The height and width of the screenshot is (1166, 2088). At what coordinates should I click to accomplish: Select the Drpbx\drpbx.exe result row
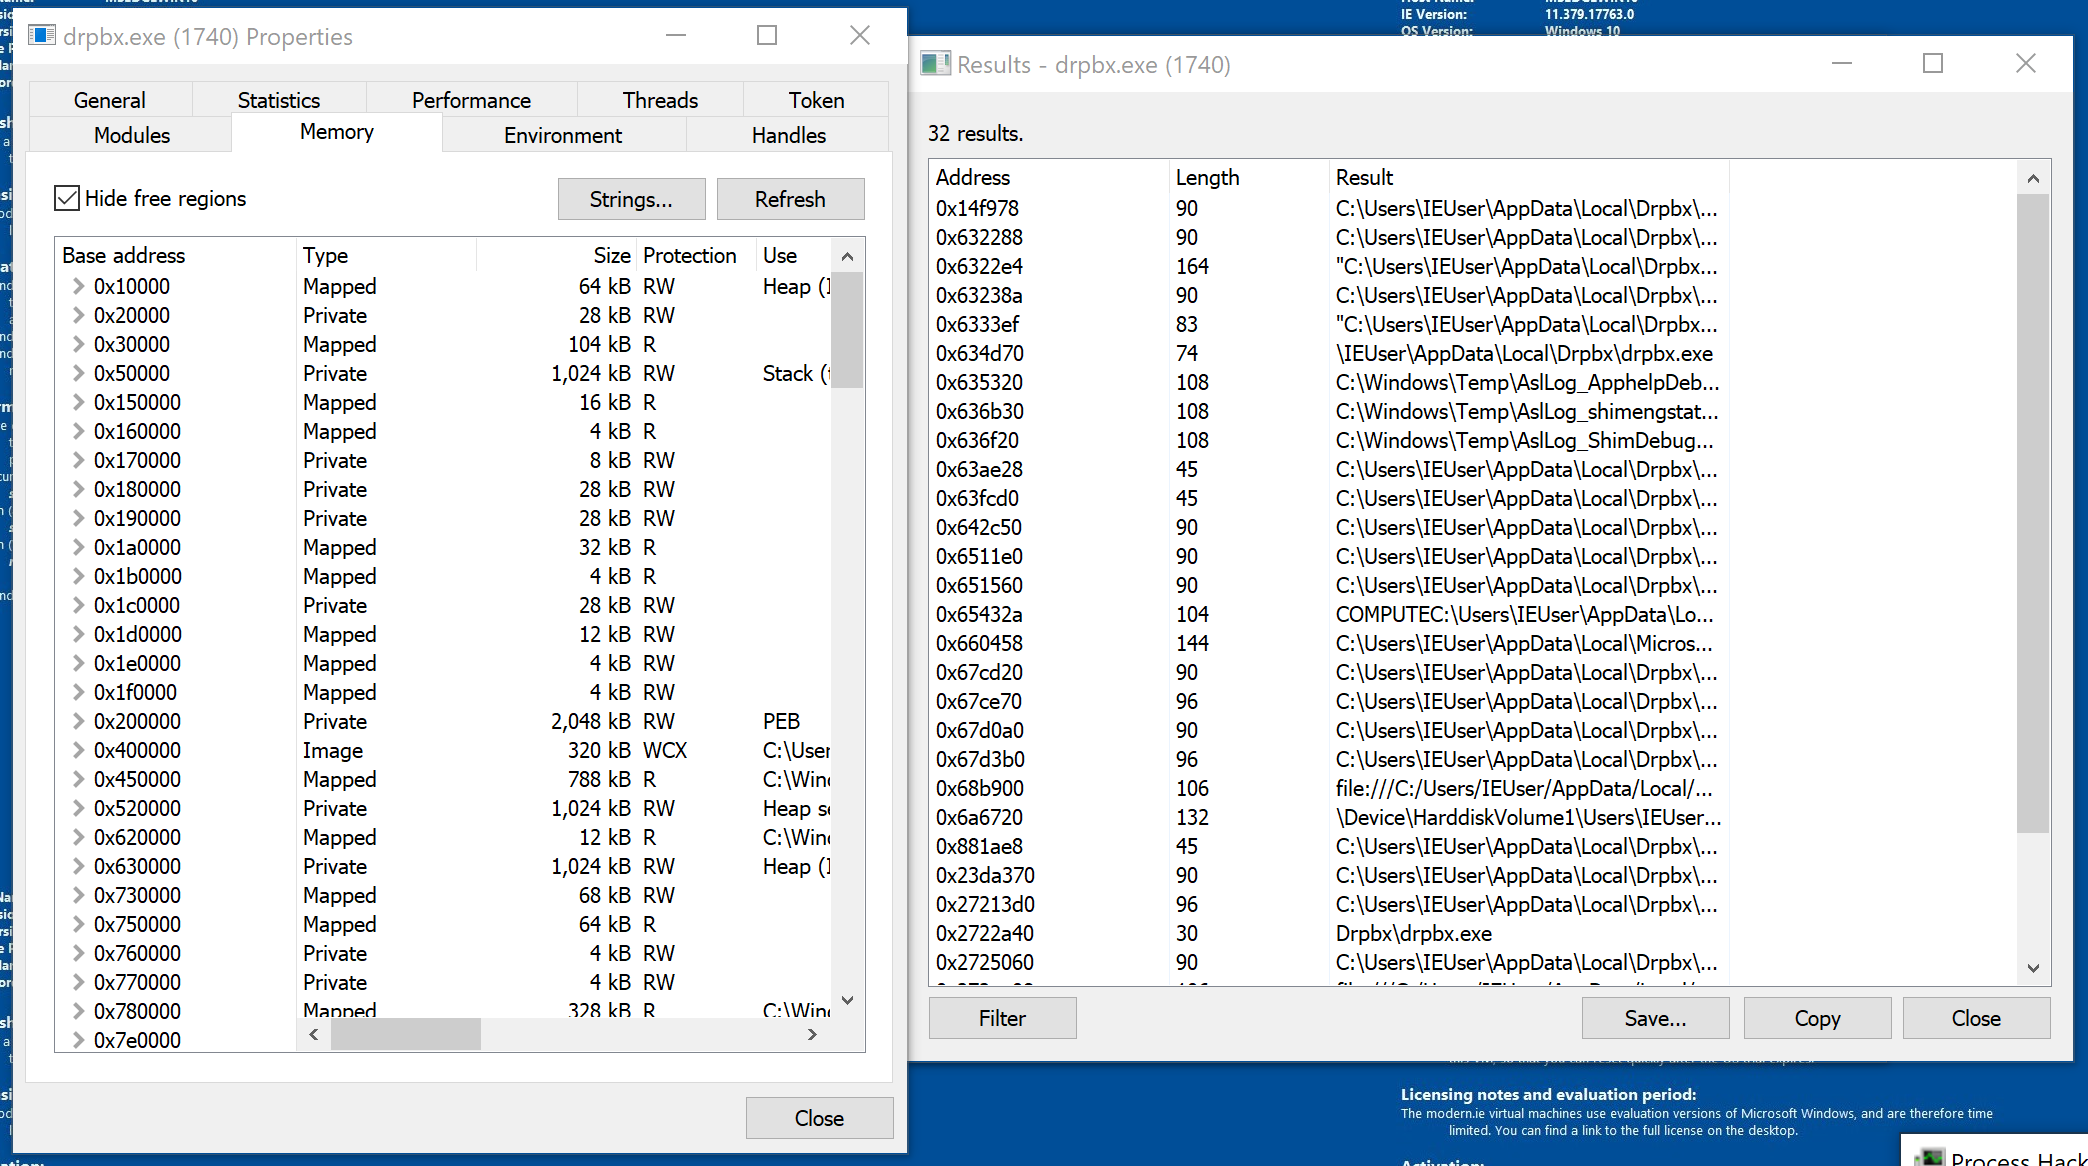point(1329,933)
